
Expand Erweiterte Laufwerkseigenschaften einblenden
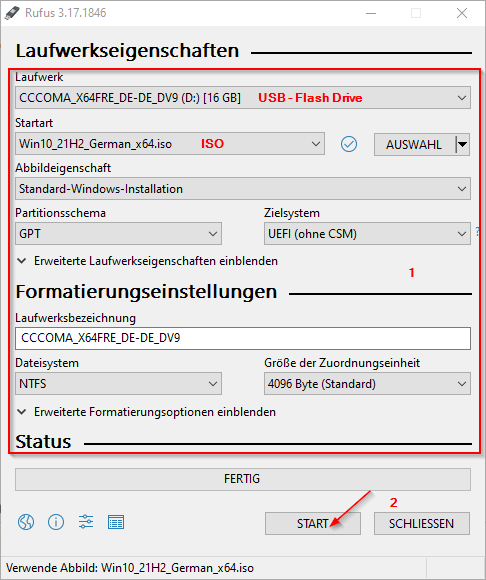point(148,261)
